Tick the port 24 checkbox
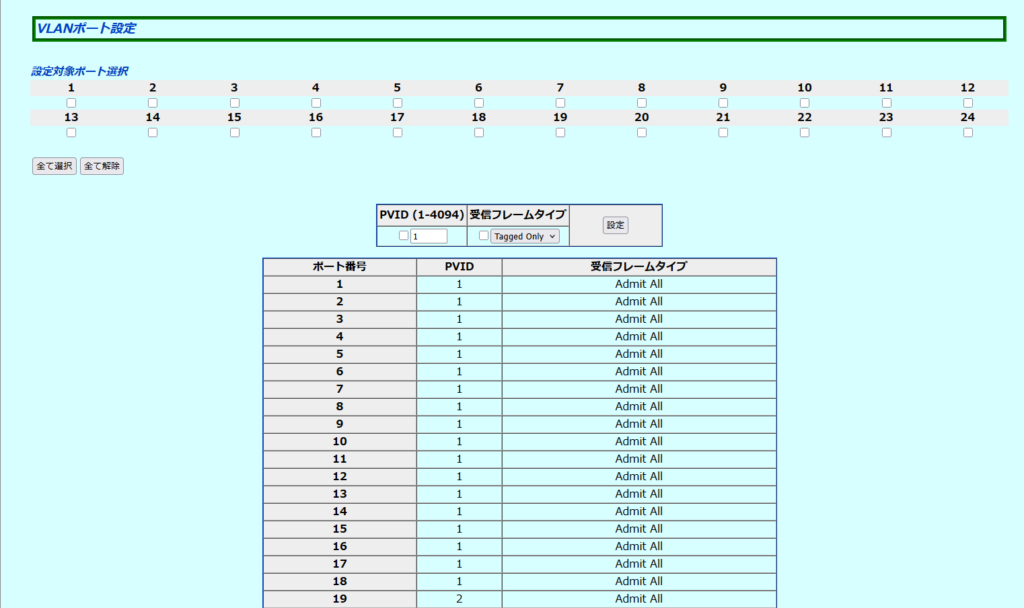 click(968, 132)
